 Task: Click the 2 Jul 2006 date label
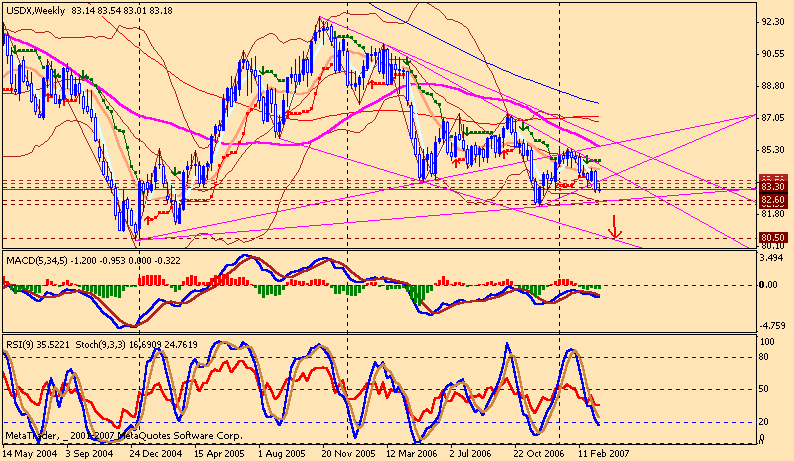pyautogui.click(x=471, y=453)
